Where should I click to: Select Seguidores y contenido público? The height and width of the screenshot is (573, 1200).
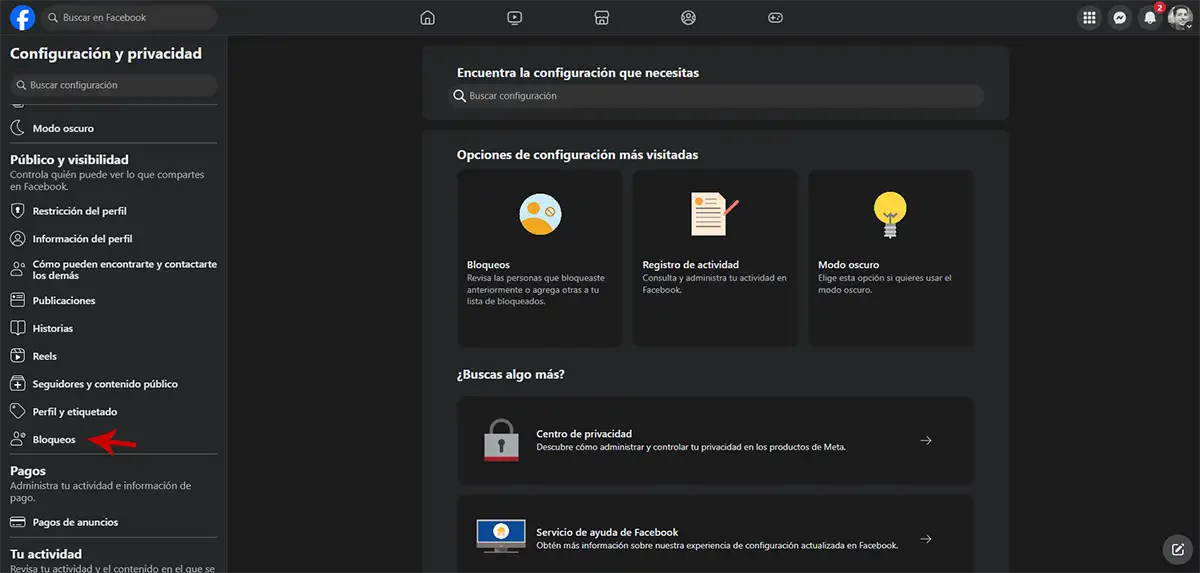click(x=104, y=384)
